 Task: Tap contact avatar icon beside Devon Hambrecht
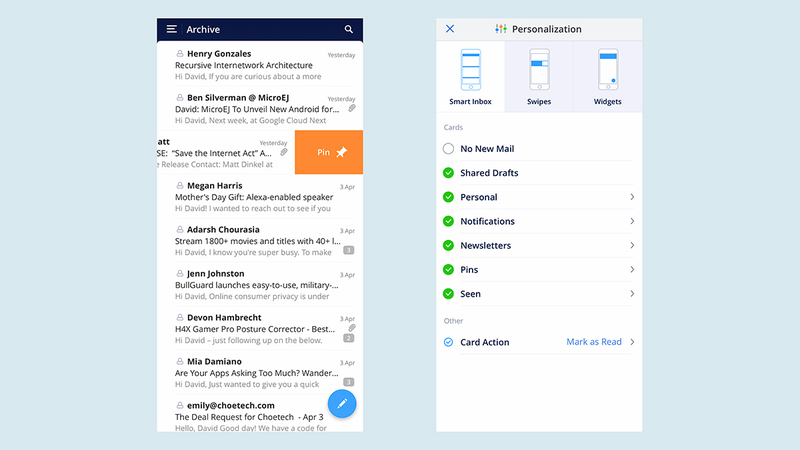(x=180, y=317)
